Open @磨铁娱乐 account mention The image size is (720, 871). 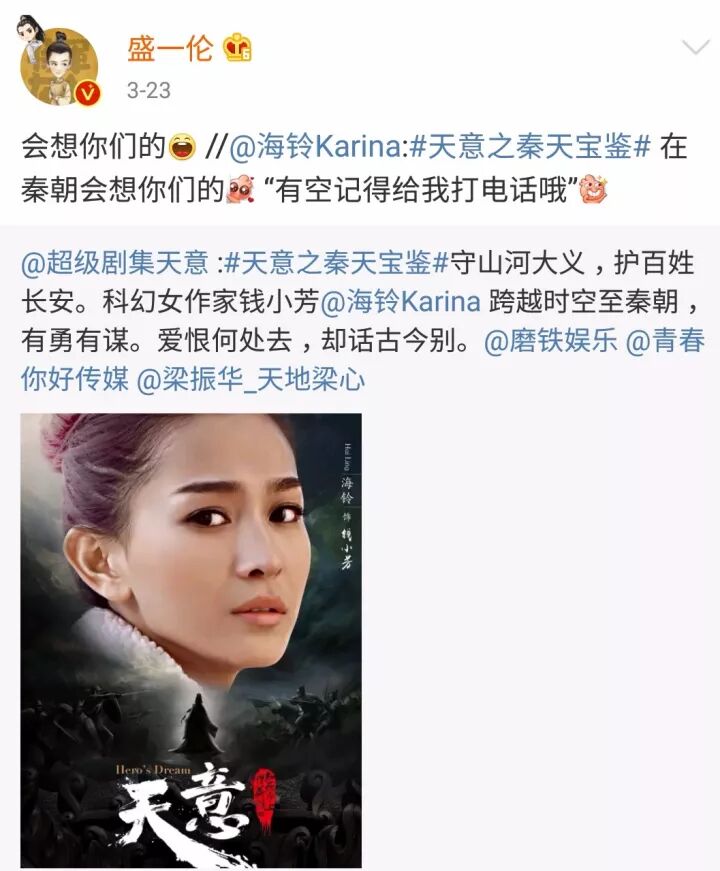(551, 341)
